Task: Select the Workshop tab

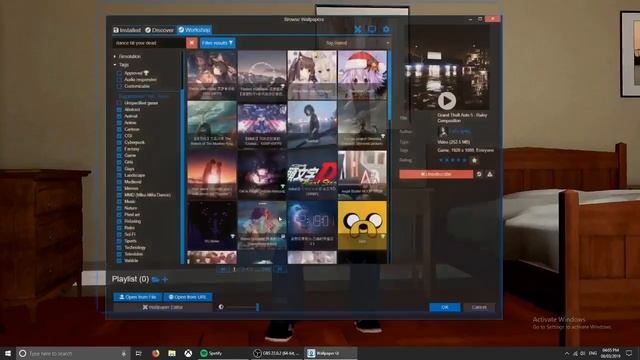Action: pyautogui.click(x=194, y=30)
